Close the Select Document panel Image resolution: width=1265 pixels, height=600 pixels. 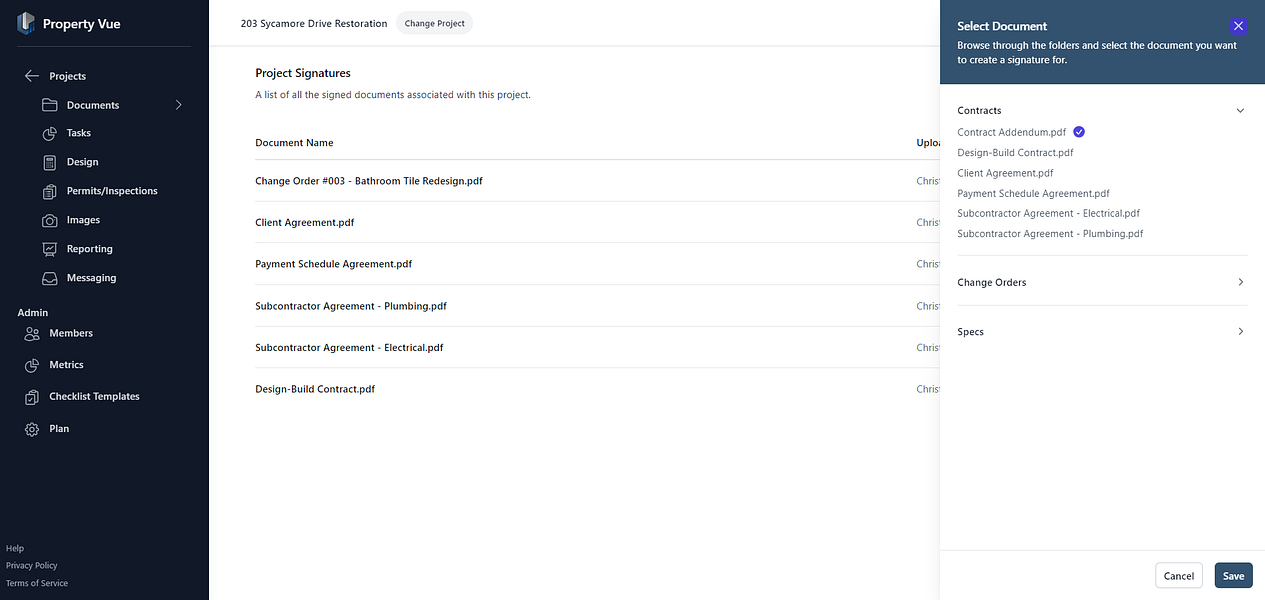[x=1238, y=26]
